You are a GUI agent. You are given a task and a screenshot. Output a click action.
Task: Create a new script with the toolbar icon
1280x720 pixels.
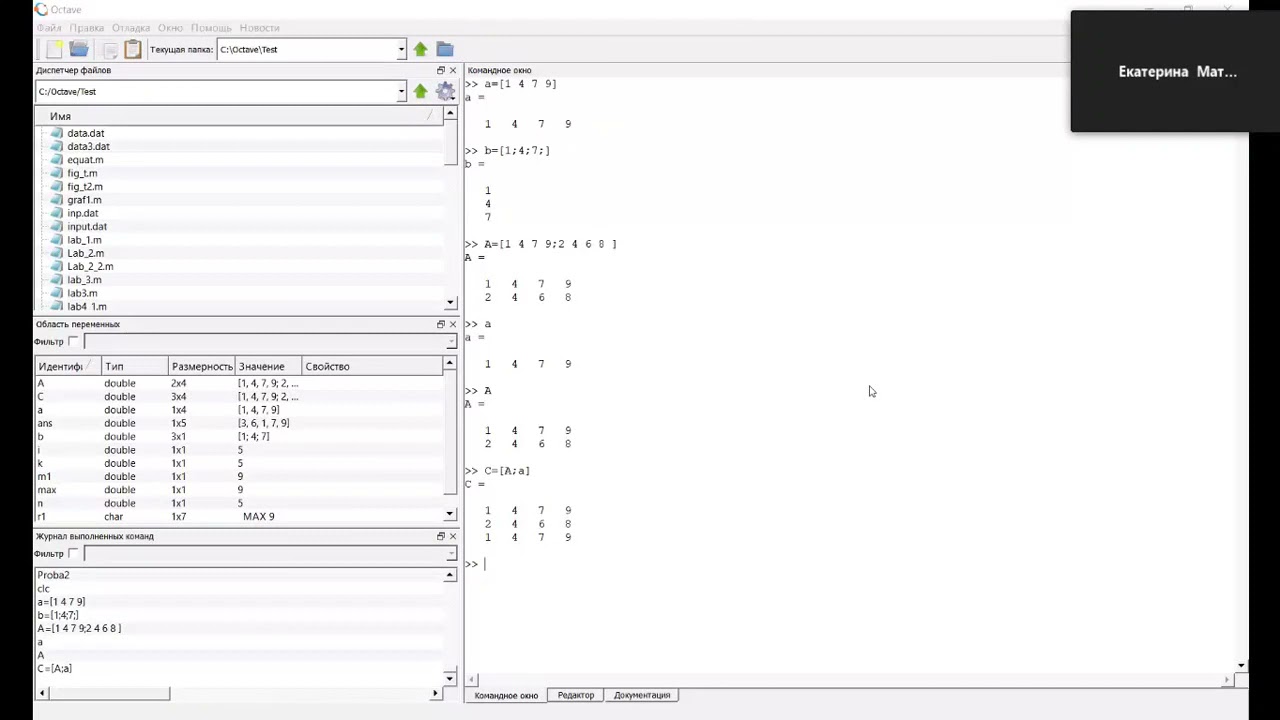tap(53, 49)
